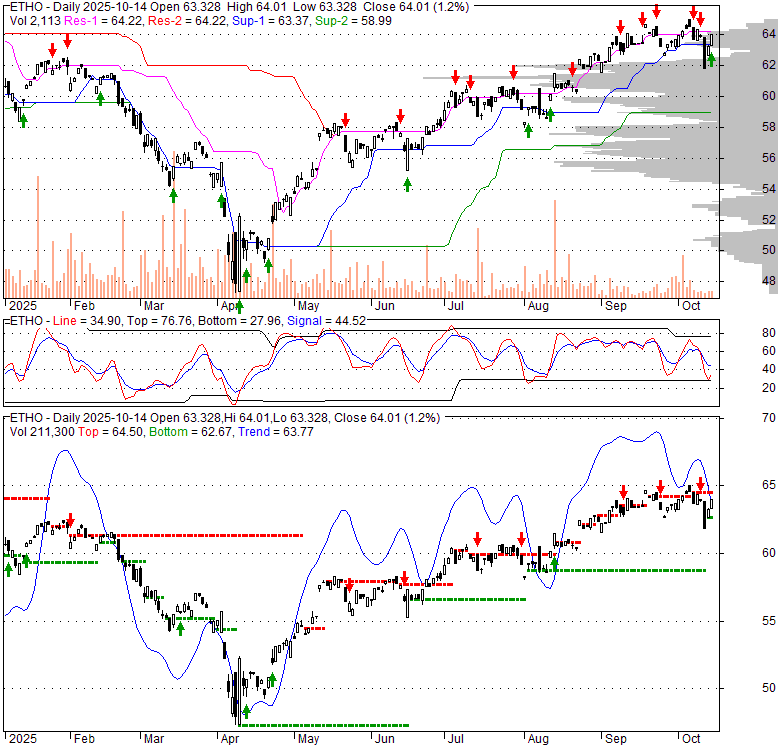The image size is (780, 745).
Task: Click the 55 price label on bottom chart axis
Action: (x=769, y=621)
